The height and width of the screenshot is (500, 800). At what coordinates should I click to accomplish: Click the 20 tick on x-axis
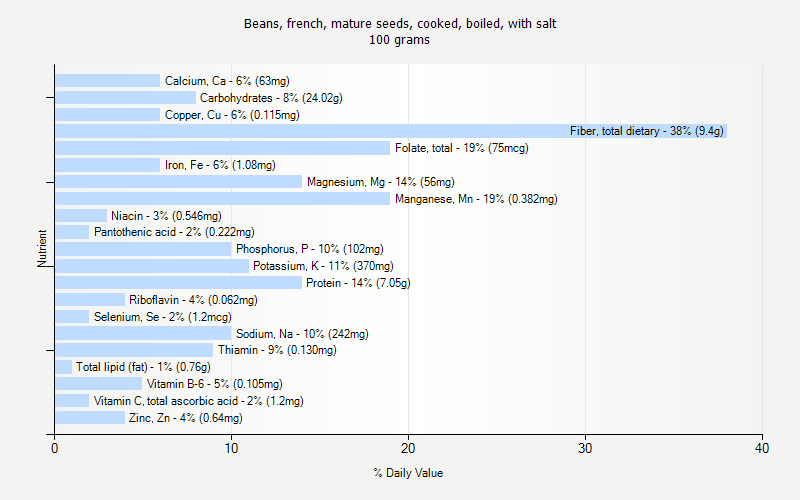[408, 449]
